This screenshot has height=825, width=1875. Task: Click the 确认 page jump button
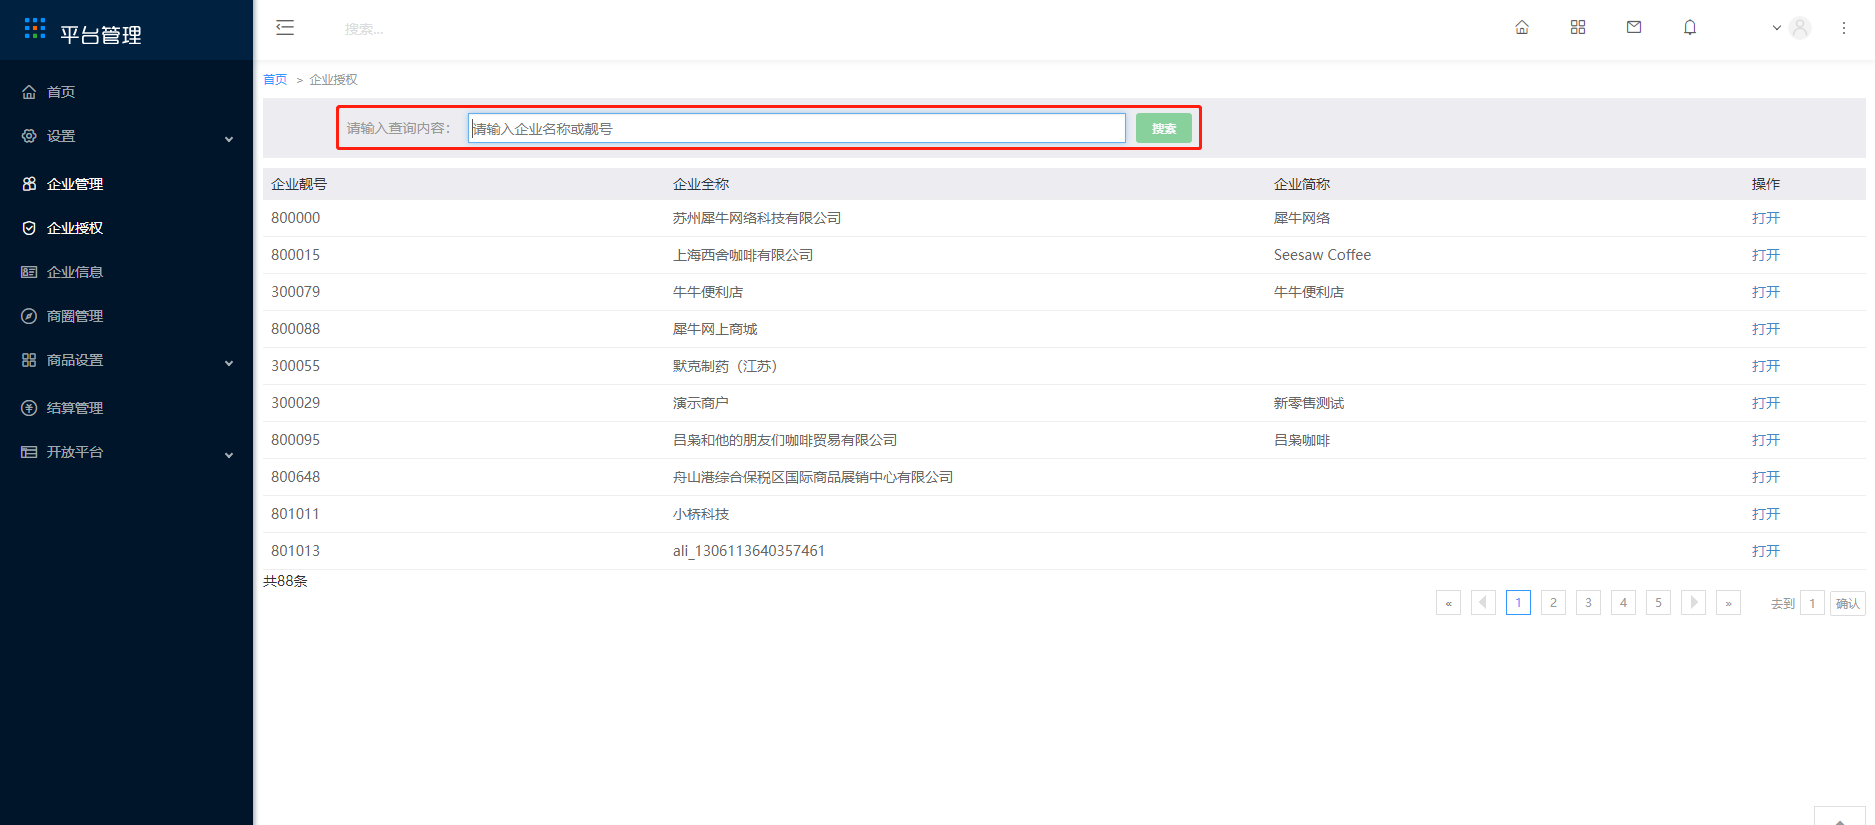[x=1848, y=603]
